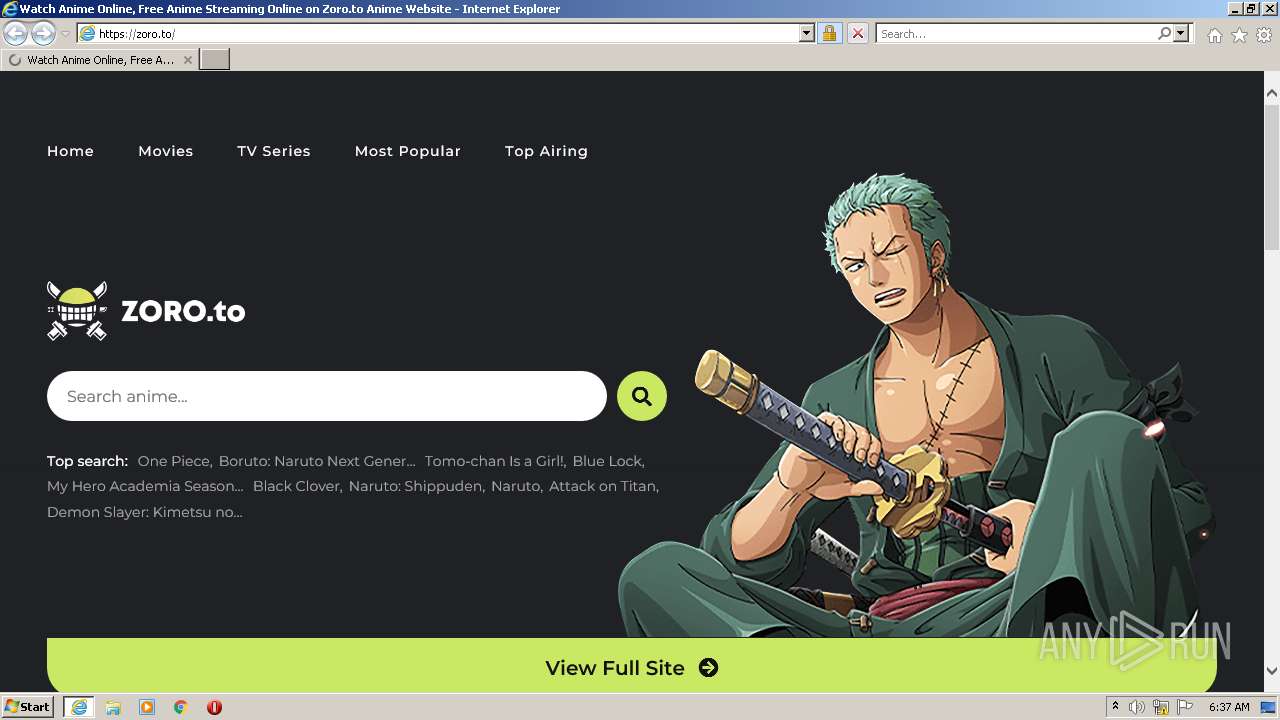
Task: Close the Watch Anime Online tab
Action: coord(188,60)
